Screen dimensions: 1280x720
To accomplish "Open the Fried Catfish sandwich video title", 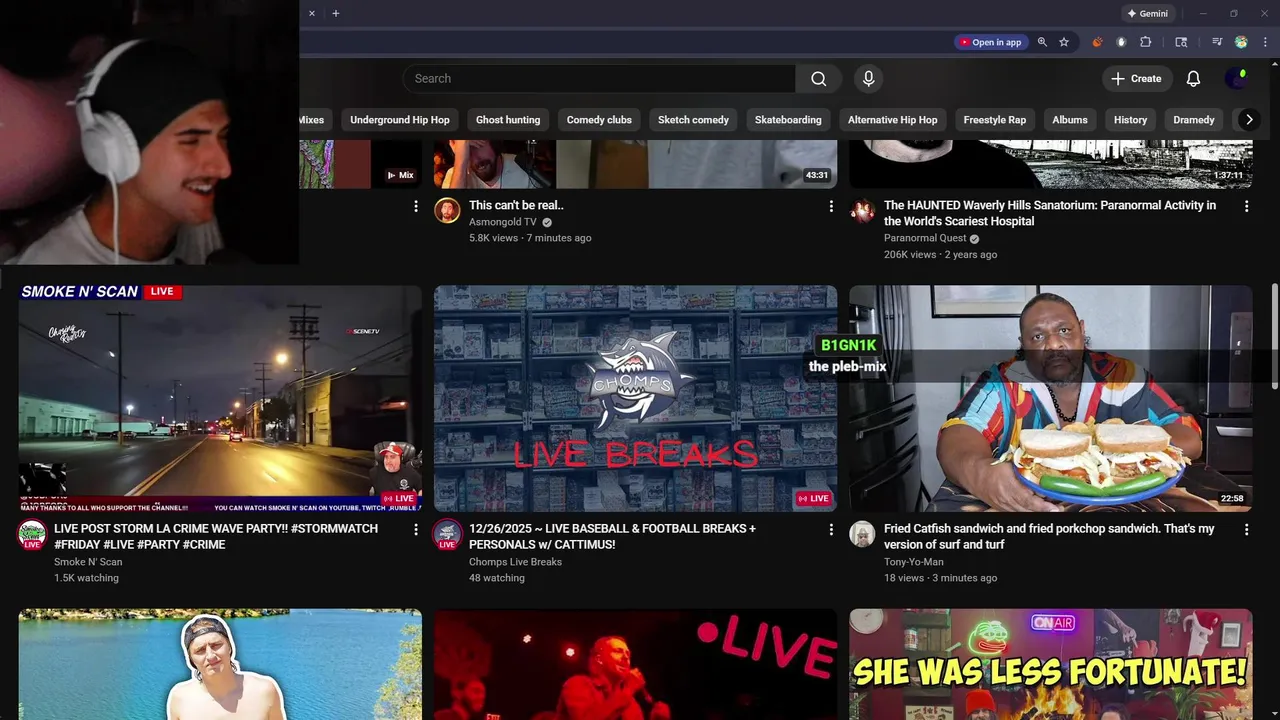I will [x=1049, y=536].
